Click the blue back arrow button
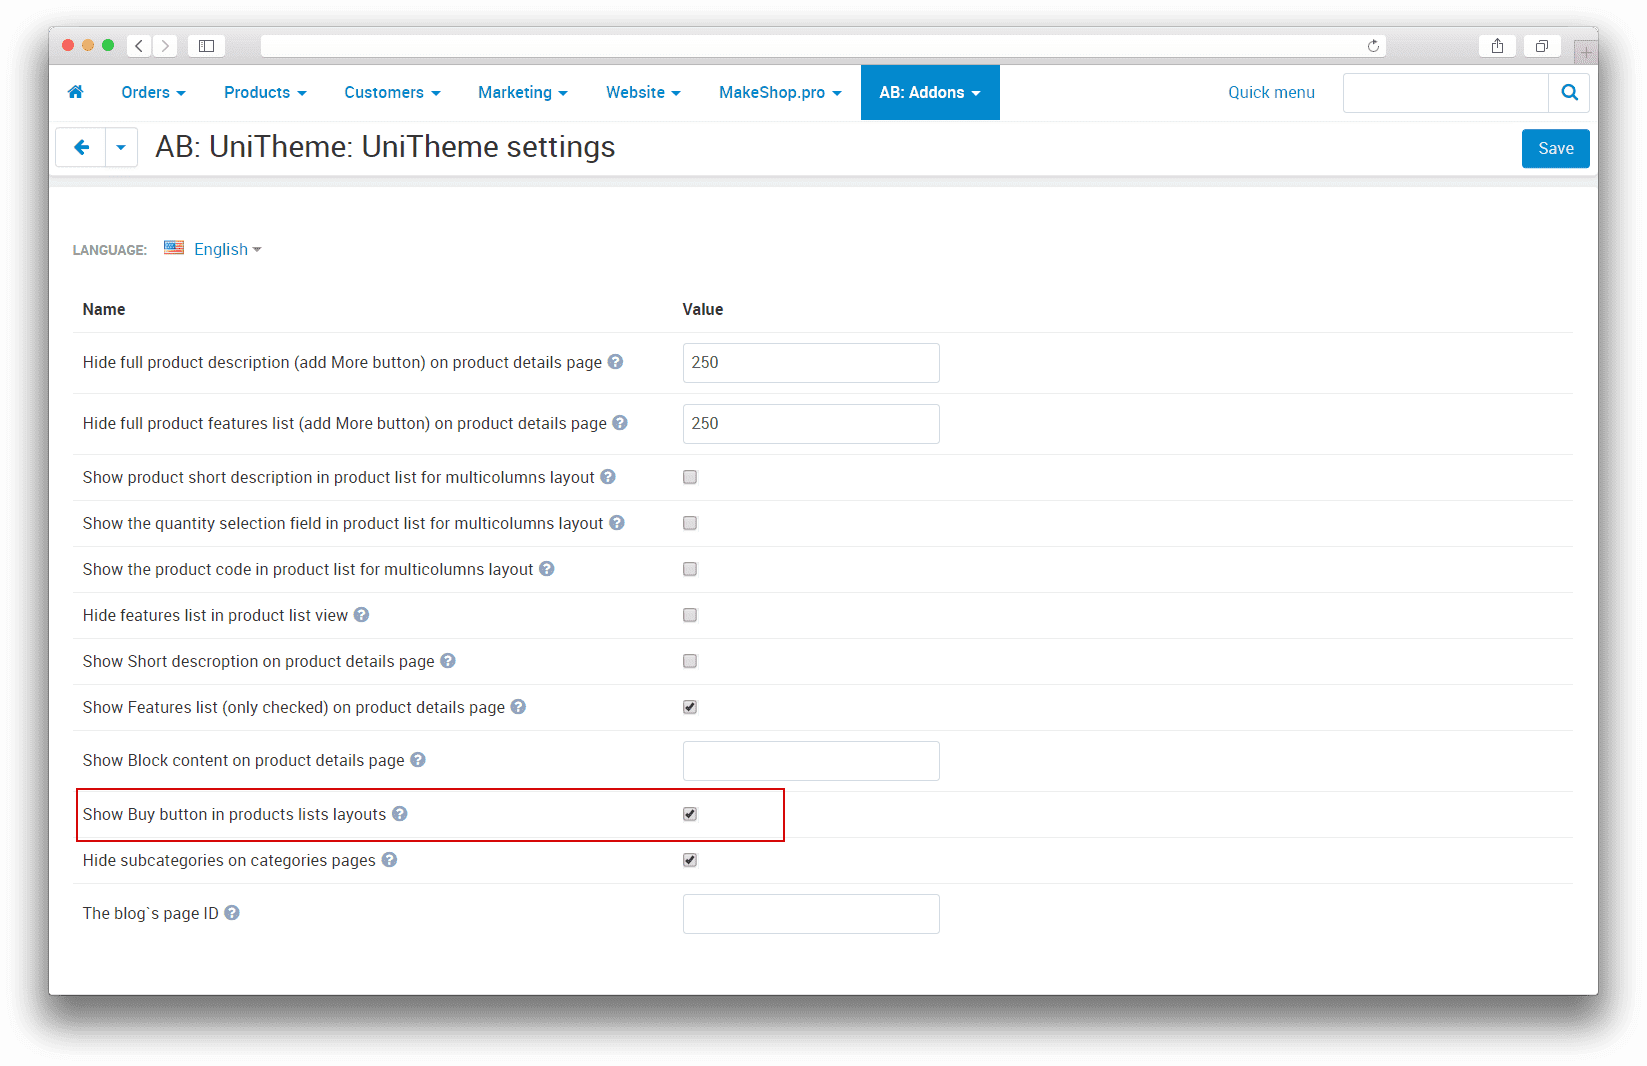Viewport: 1647px width, 1066px height. 81,148
